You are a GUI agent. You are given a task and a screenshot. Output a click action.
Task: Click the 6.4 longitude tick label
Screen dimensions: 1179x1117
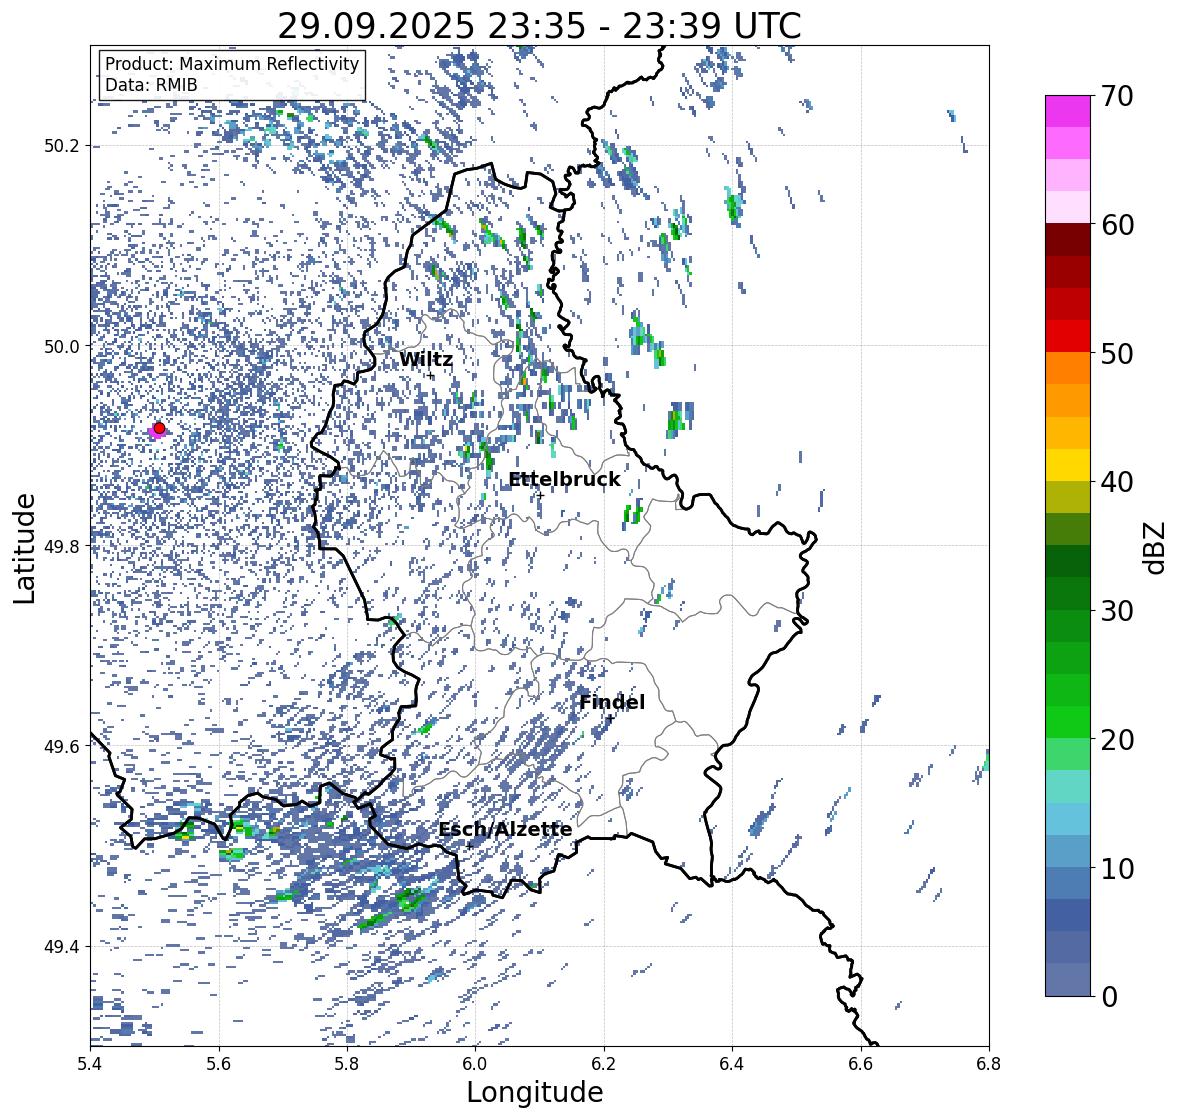pos(732,1064)
